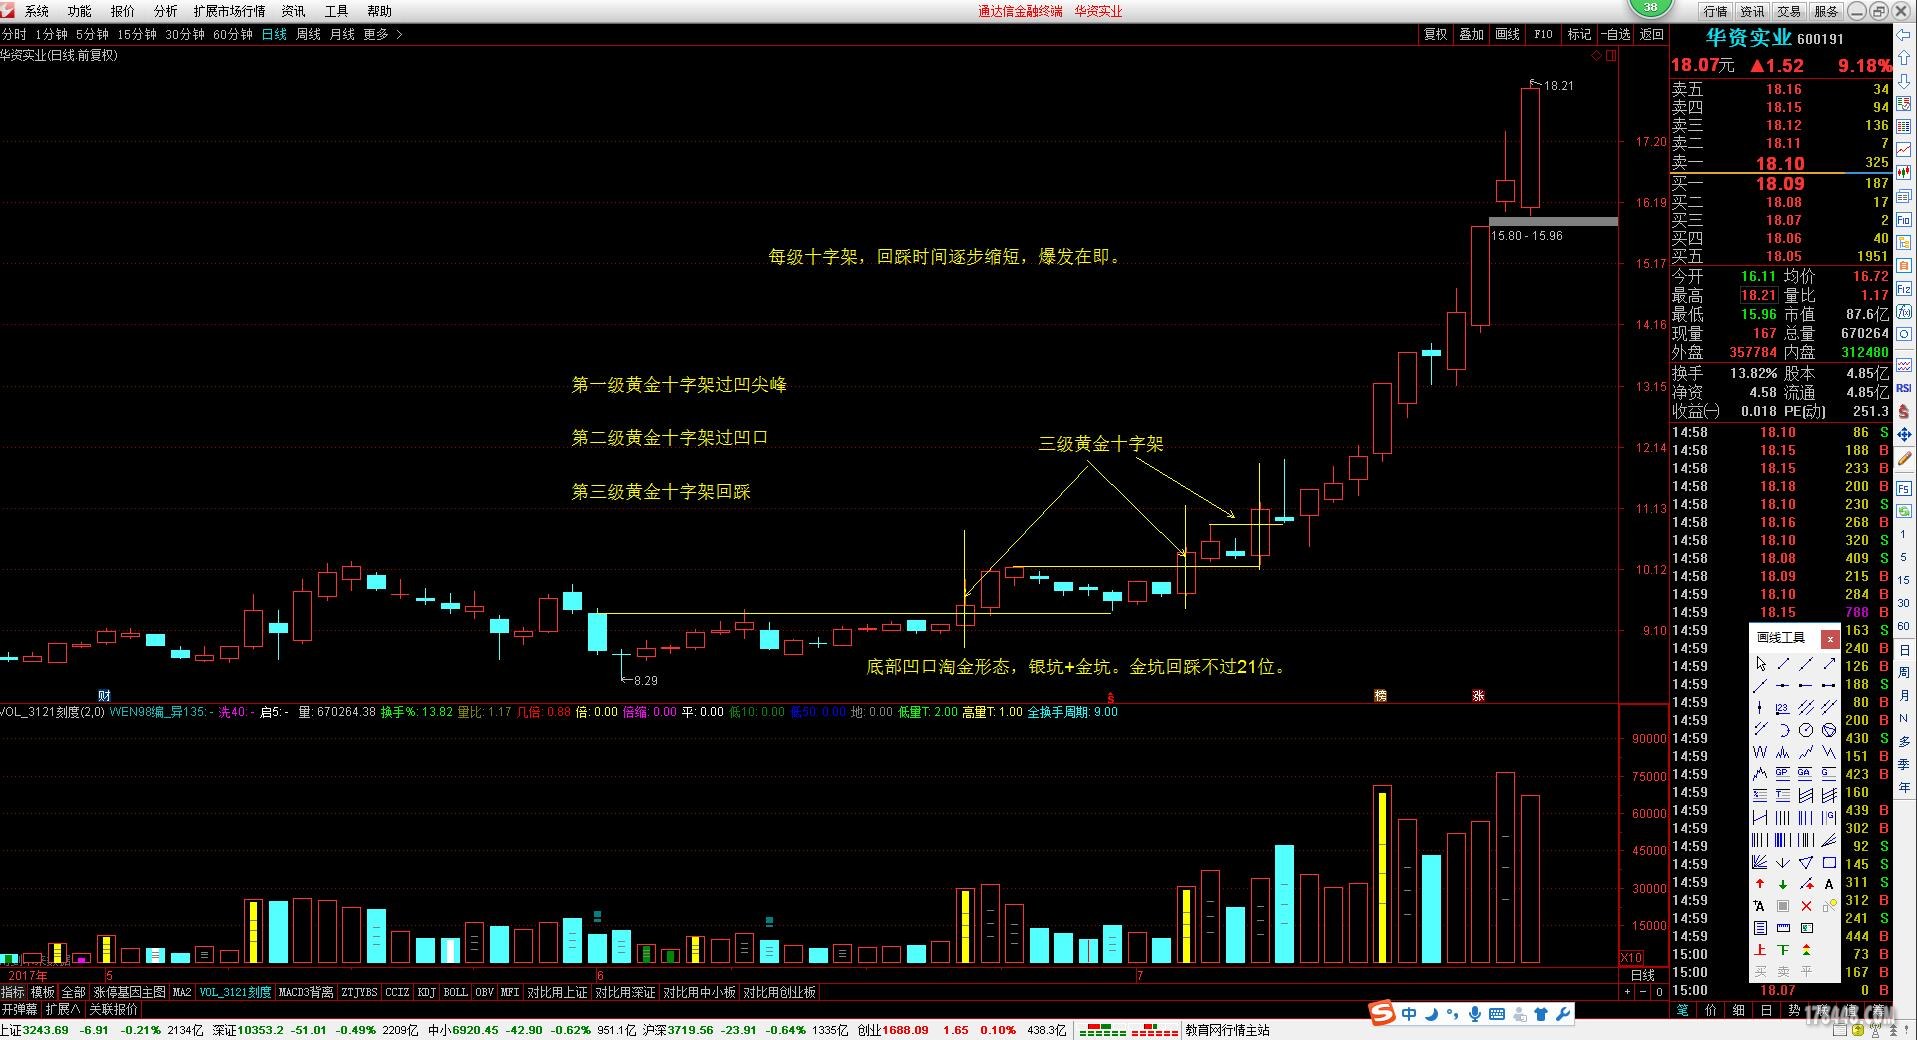Switch to 分时 intraday view
Image resolution: width=1917 pixels, height=1040 pixels.
(14, 34)
